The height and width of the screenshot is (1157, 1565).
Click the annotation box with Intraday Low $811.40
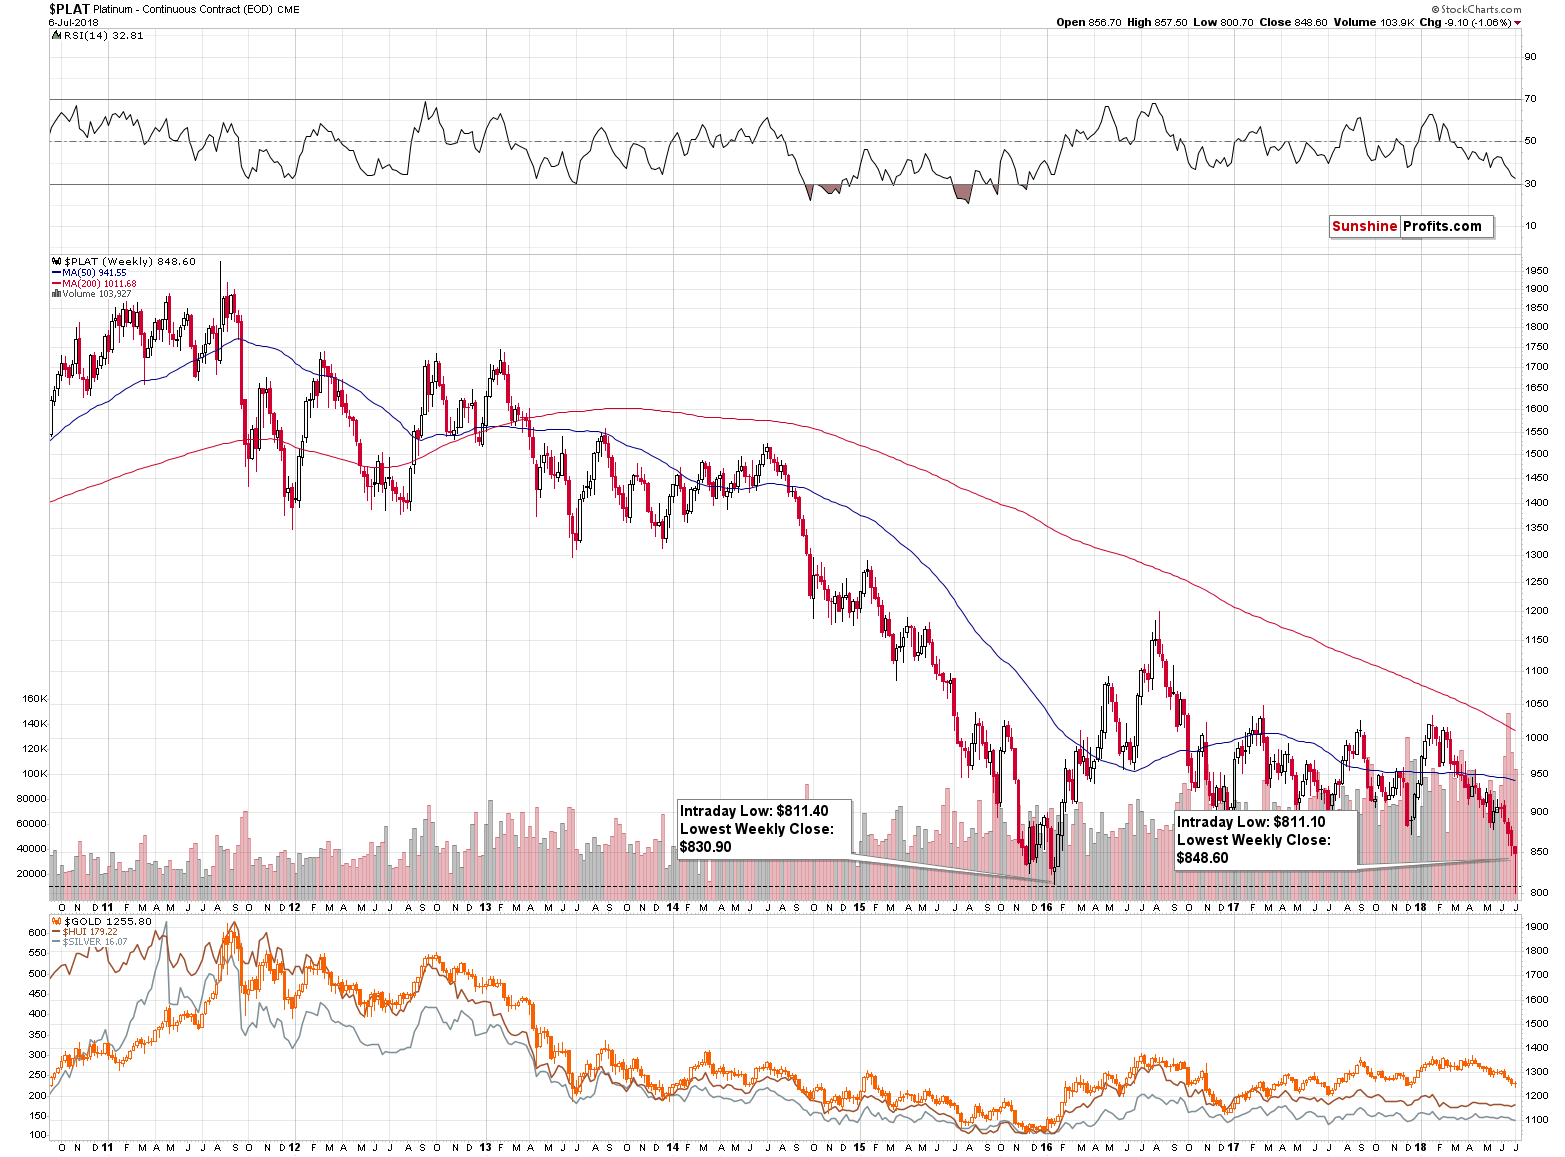click(766, 828)
